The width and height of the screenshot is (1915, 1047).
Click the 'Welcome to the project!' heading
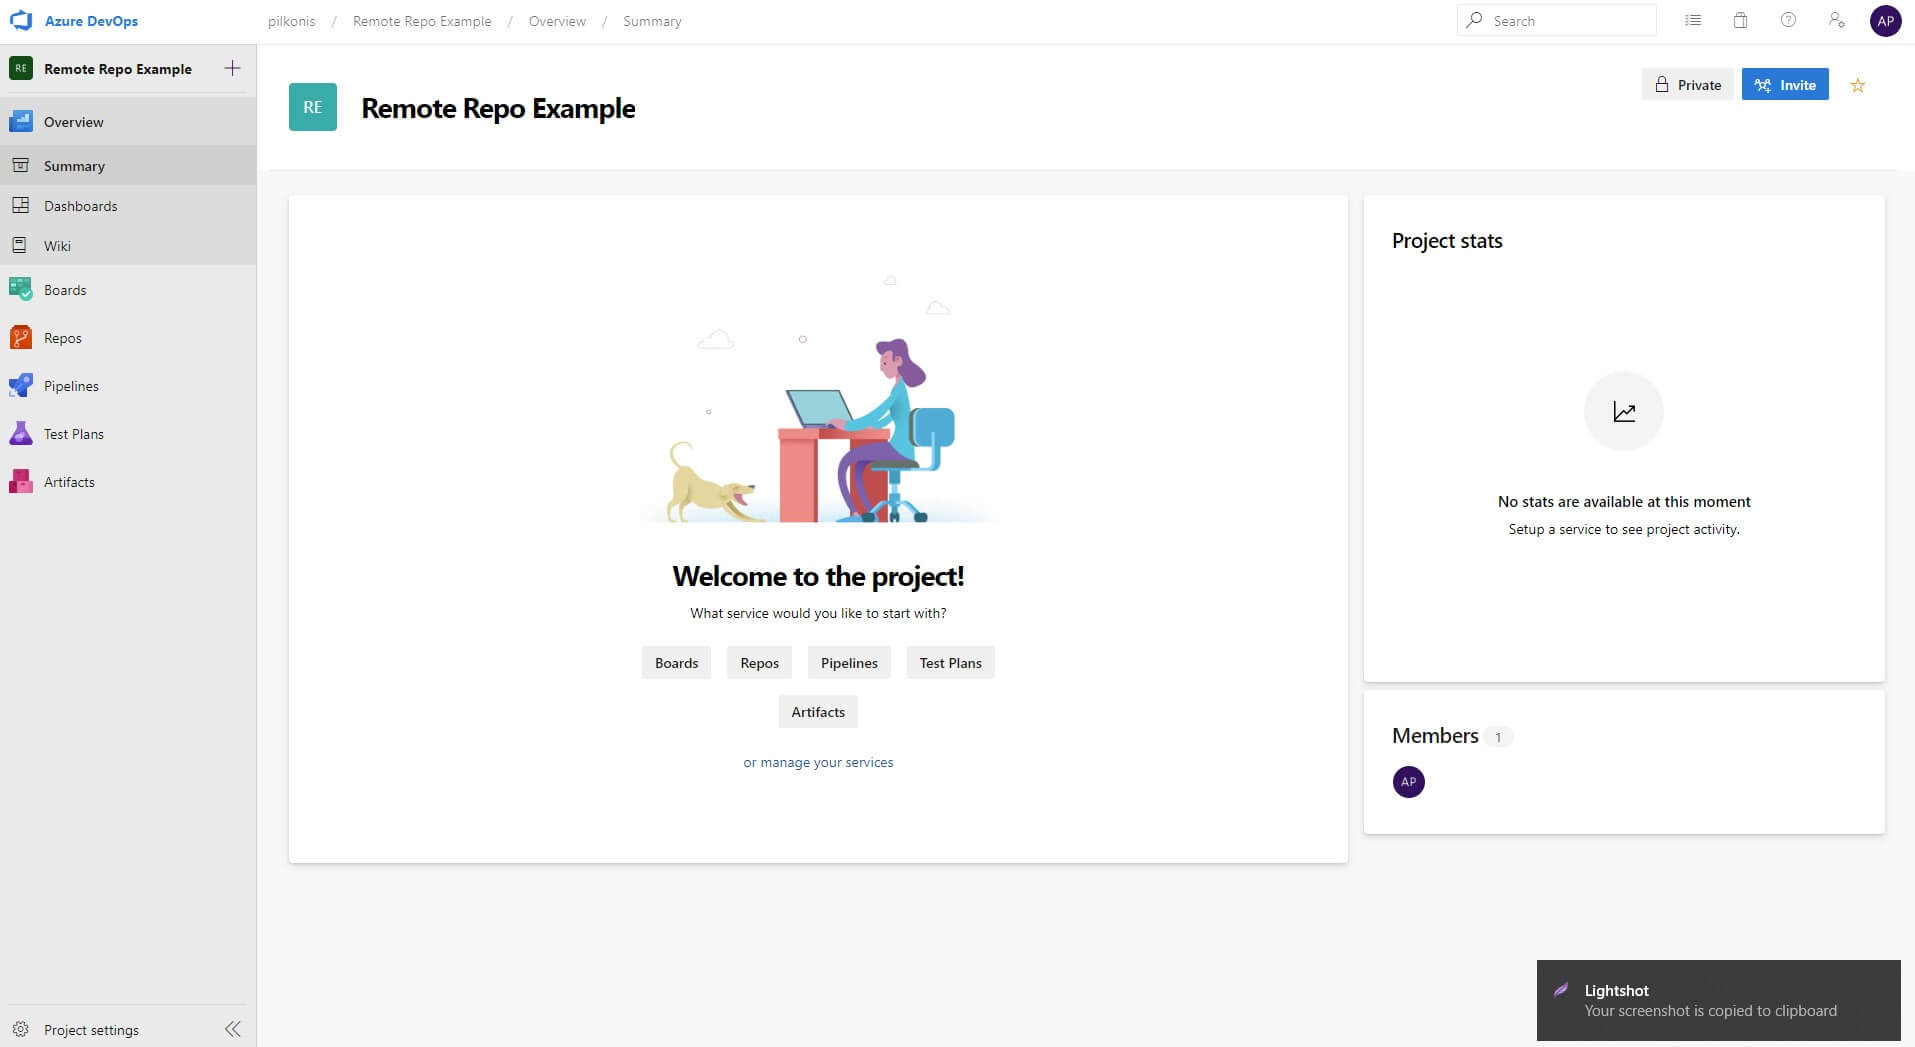pyautogui.click(x=818, y=576)
